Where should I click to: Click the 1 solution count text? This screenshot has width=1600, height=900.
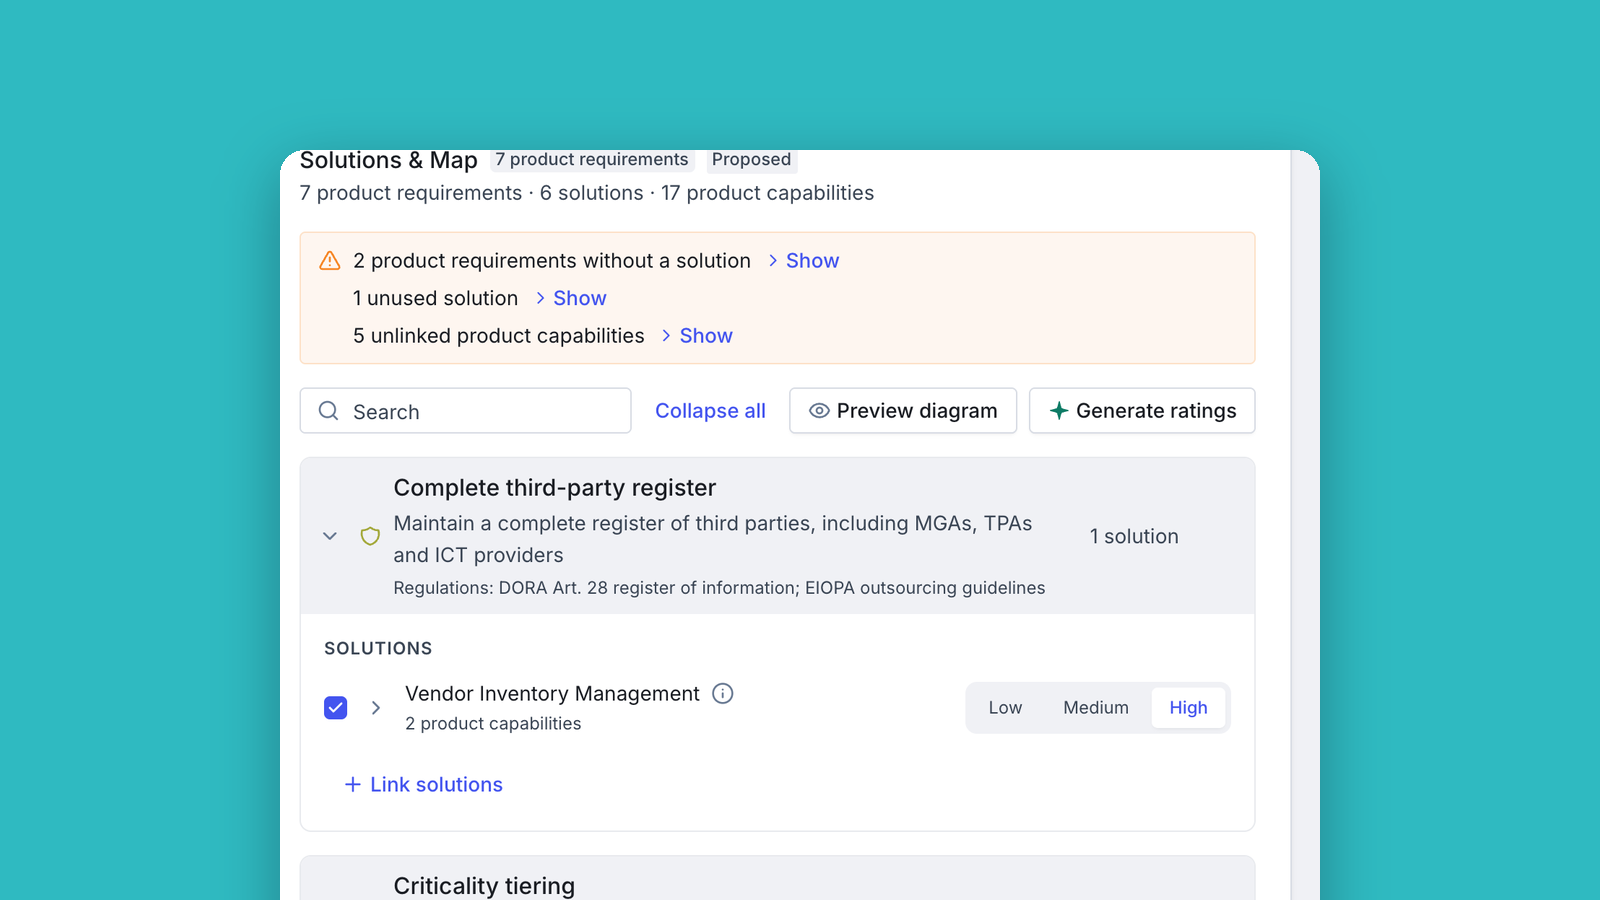click(x=1134, y=536)
